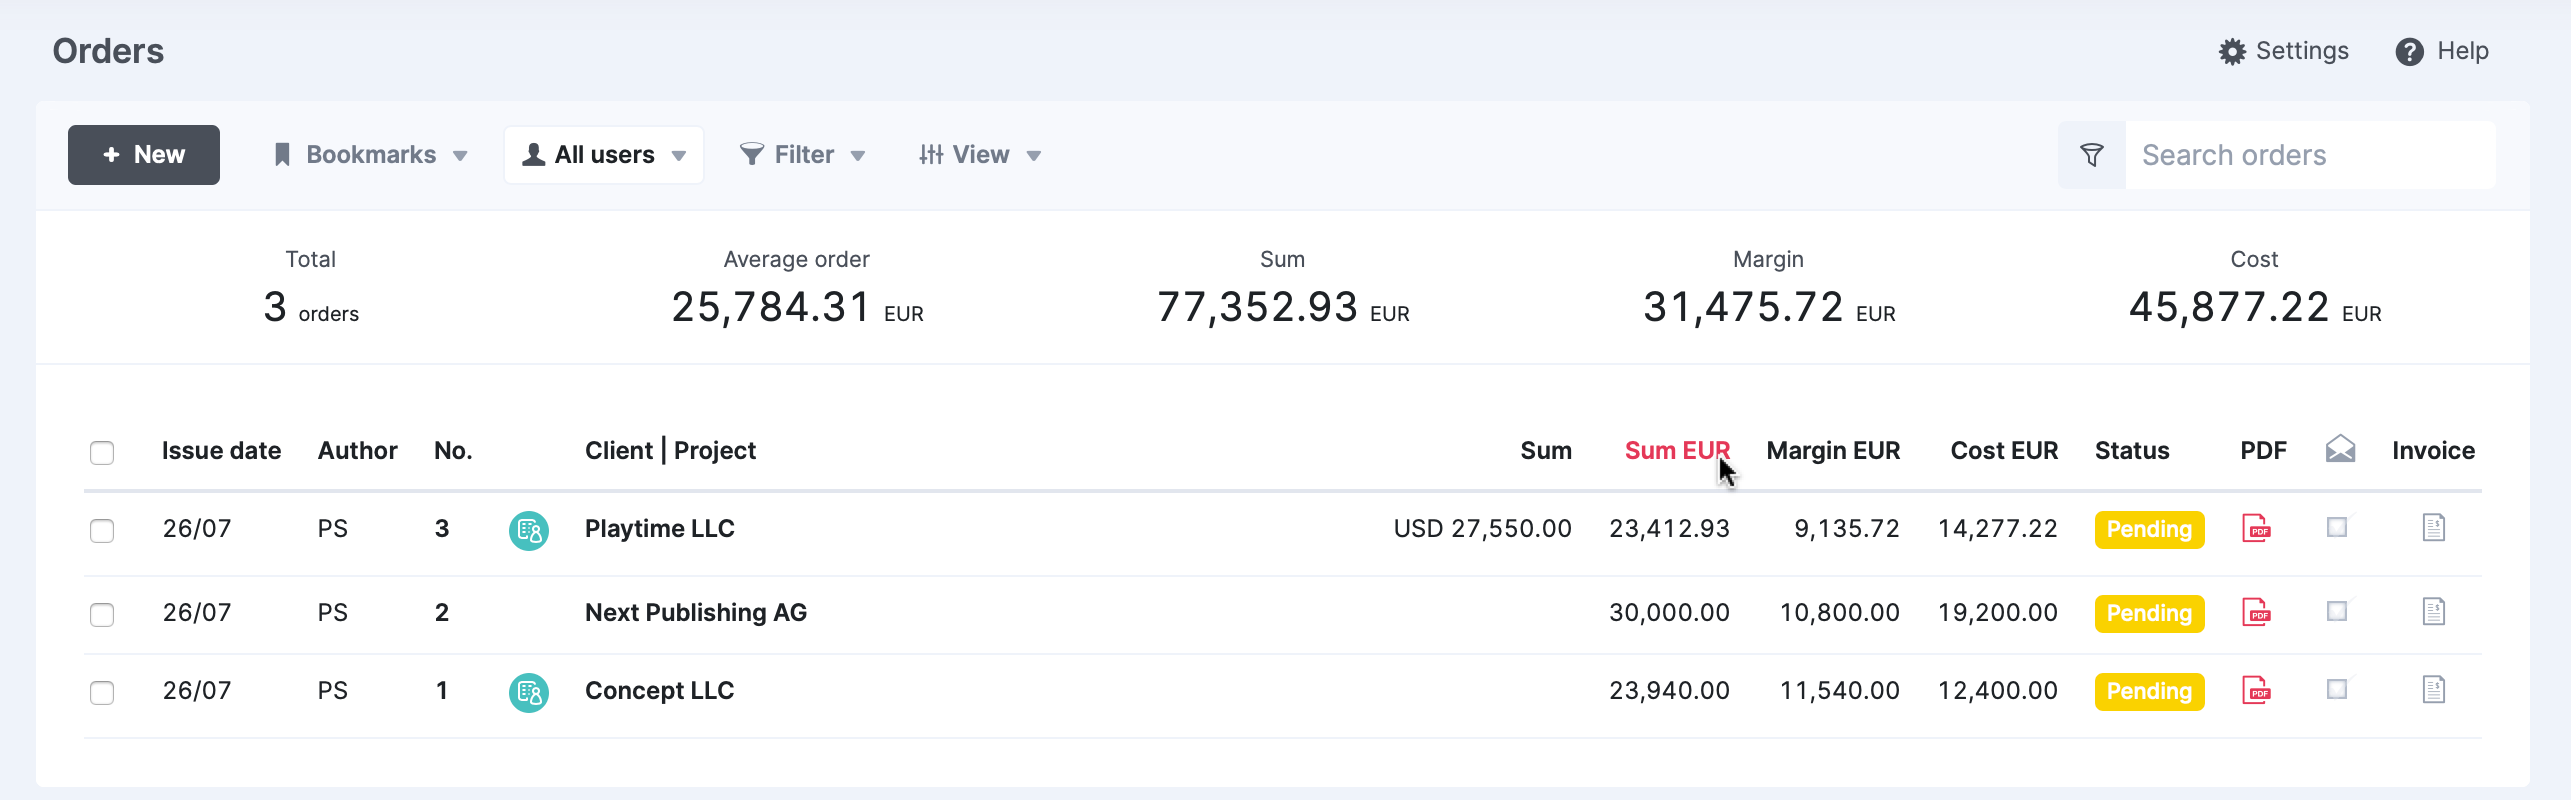Viewport: 2571px width, 800px height.
Task: Select checkbox for order number 3
Action: pos(102,530)
